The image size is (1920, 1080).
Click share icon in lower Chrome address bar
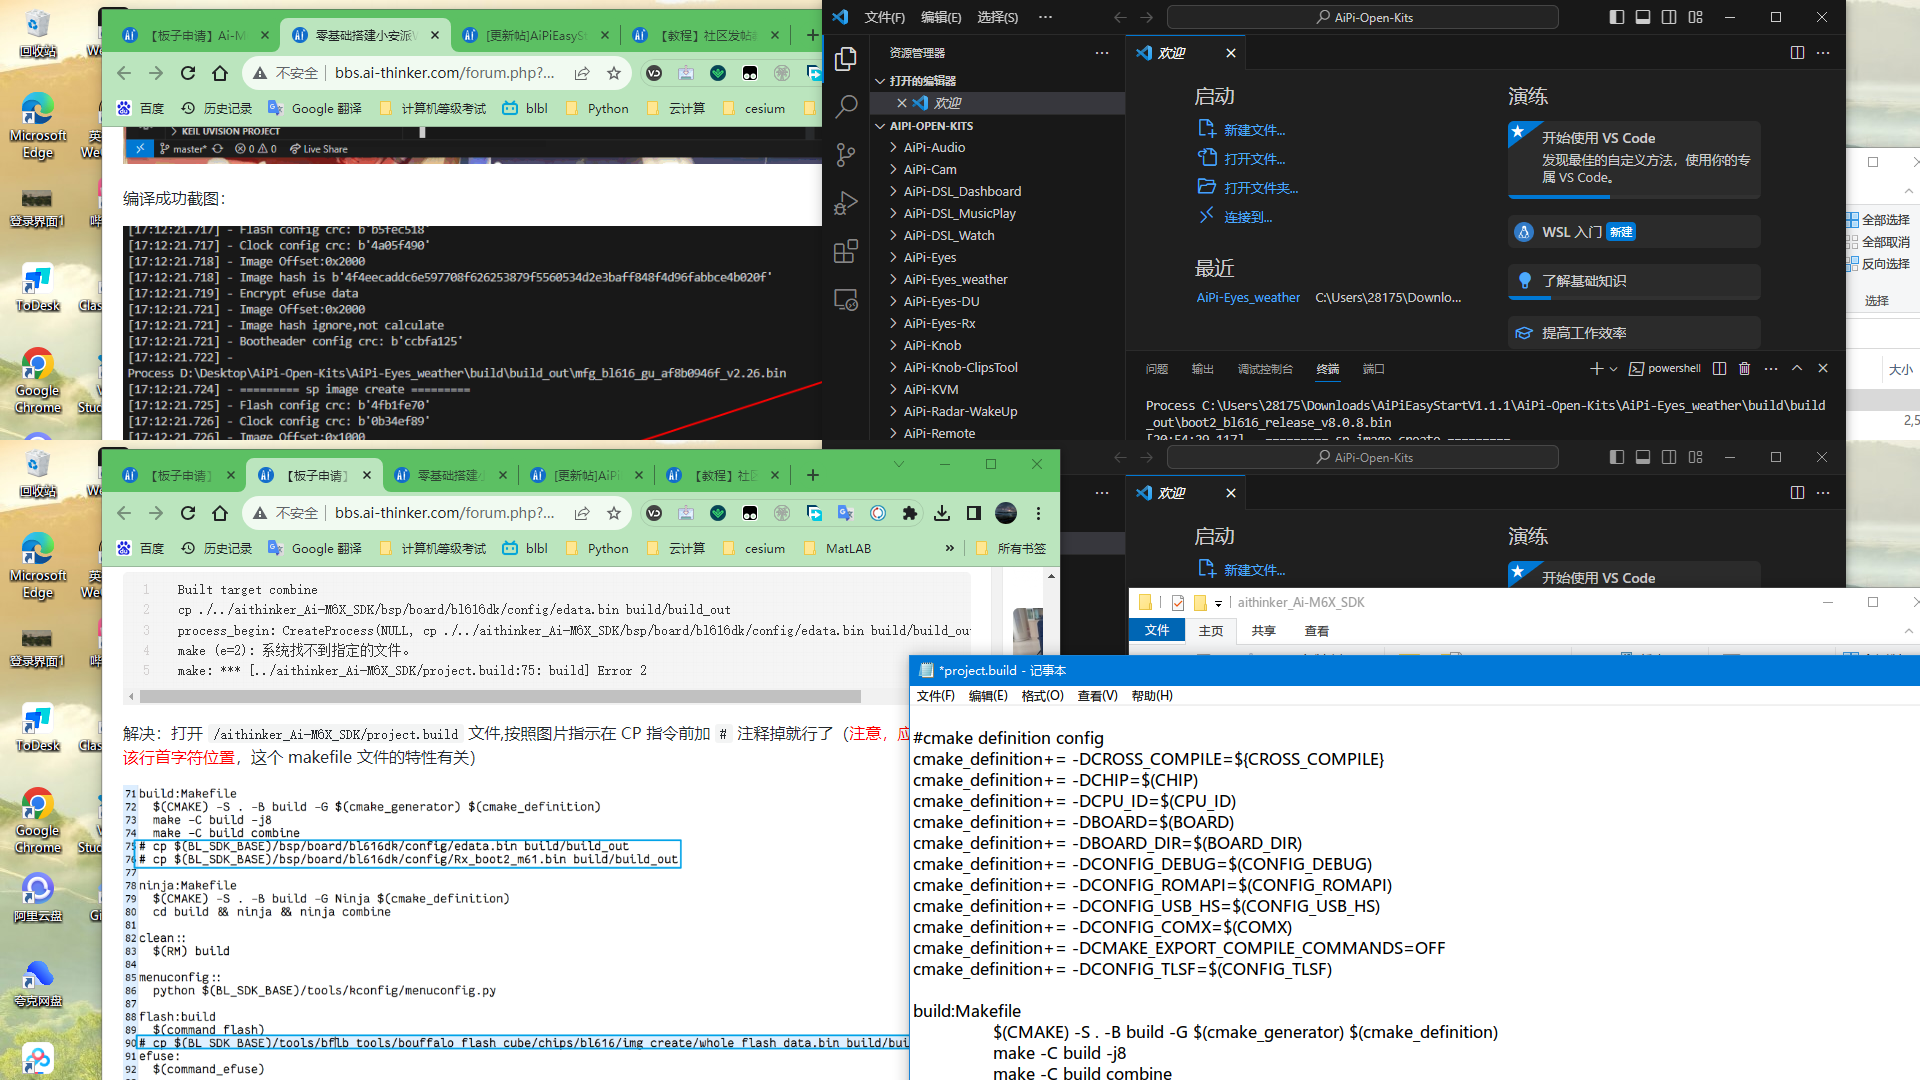582,513
